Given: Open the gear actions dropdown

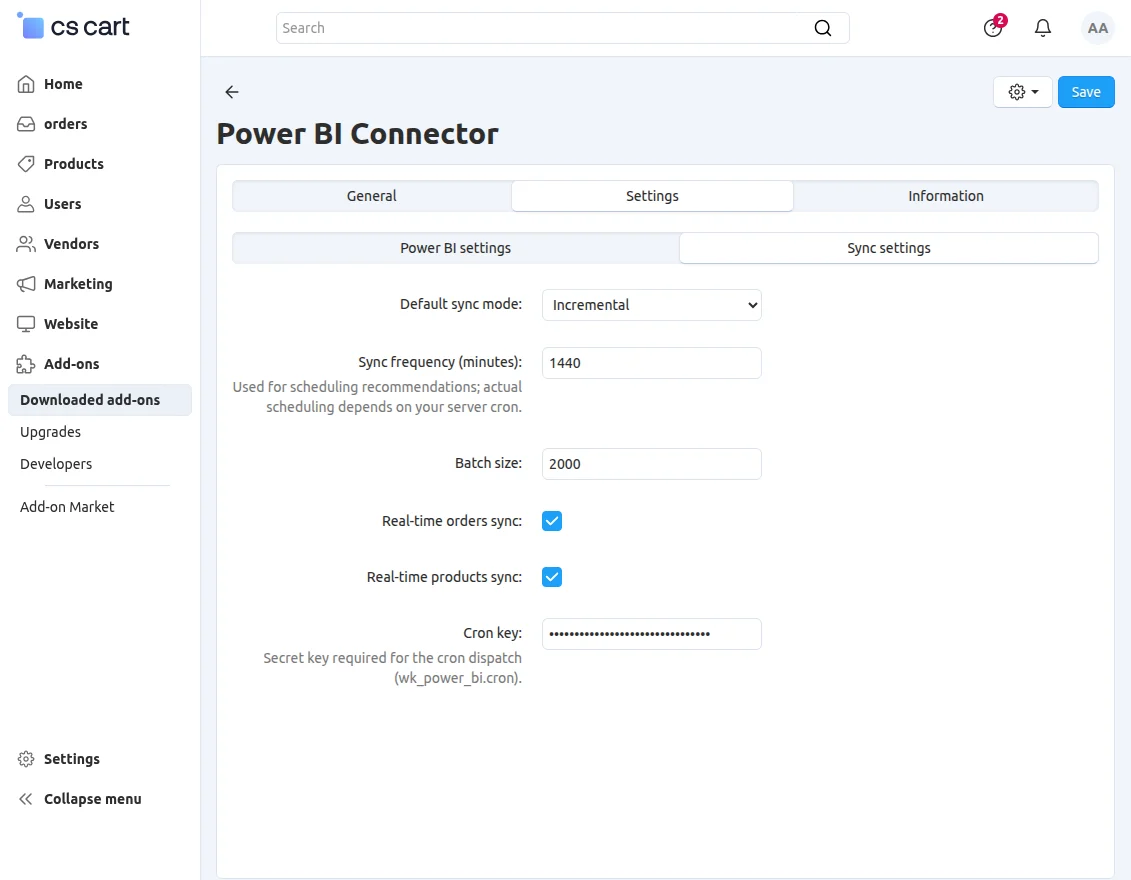Looking at the screenshot, I should click(x=1022, y=92).
